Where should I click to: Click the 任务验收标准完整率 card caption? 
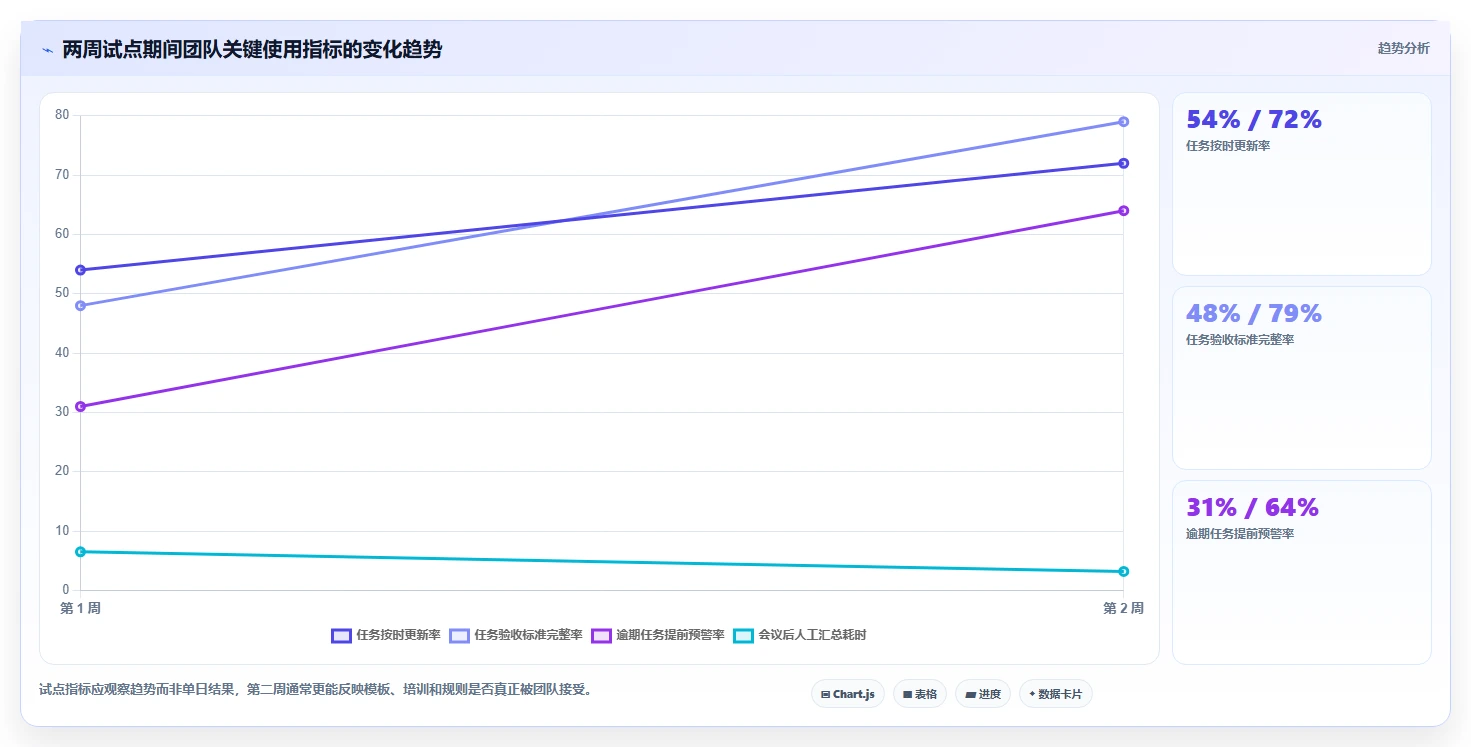click(1240, 340)
